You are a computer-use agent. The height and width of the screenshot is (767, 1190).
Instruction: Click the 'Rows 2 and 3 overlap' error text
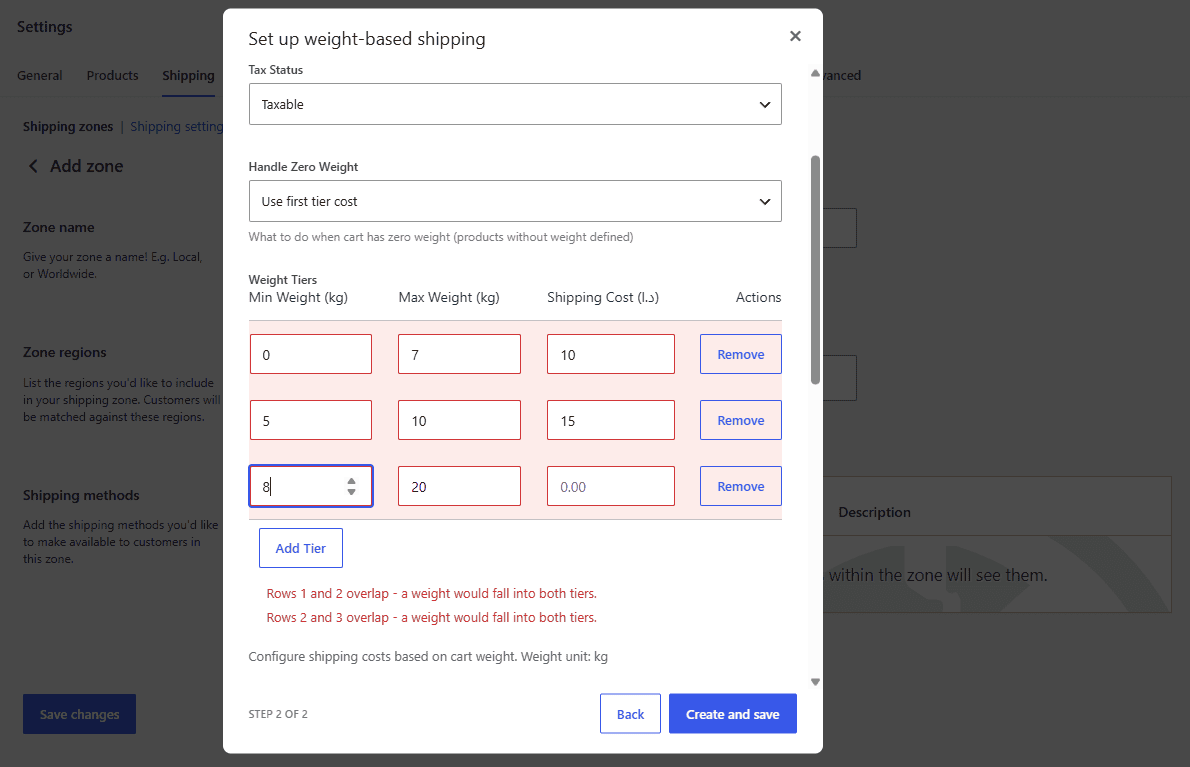click(x=431, y=618)
